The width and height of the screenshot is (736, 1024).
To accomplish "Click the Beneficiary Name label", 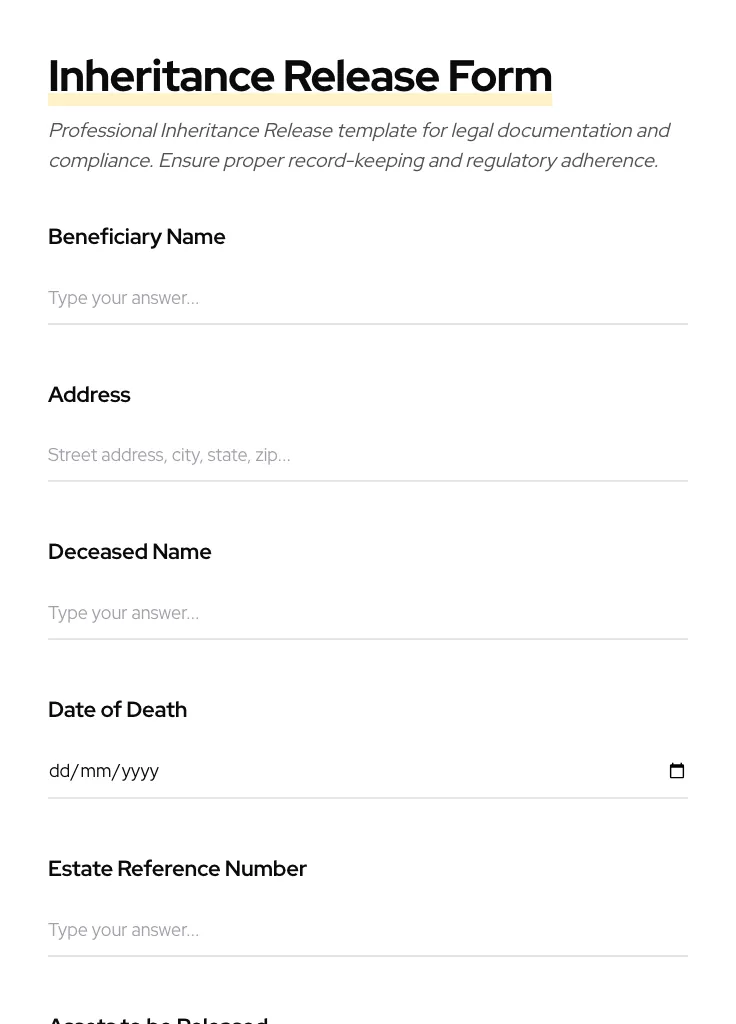I will (x=136, y=237).
